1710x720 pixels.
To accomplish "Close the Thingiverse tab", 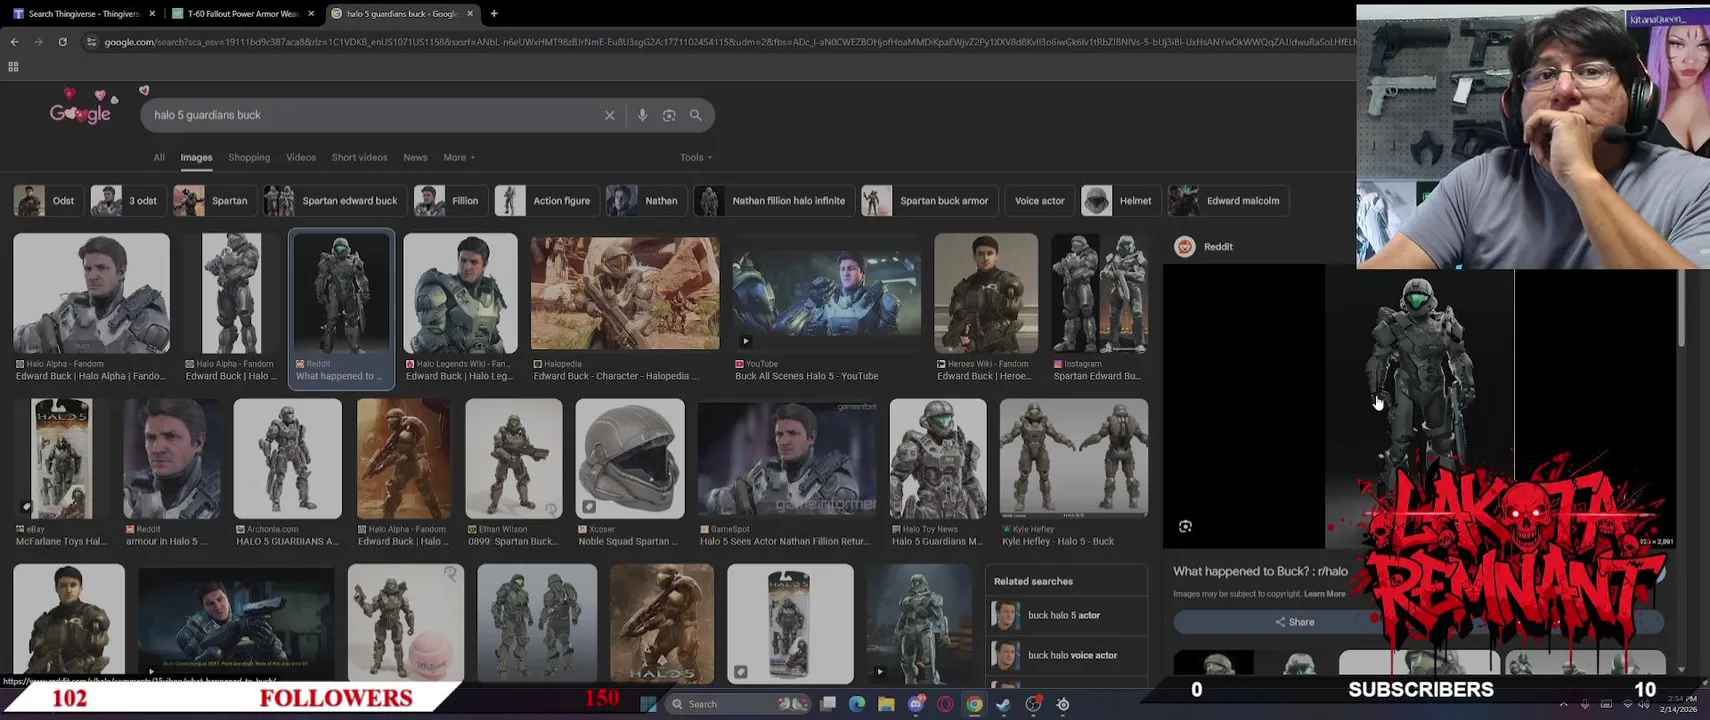I will click(152, 14).
